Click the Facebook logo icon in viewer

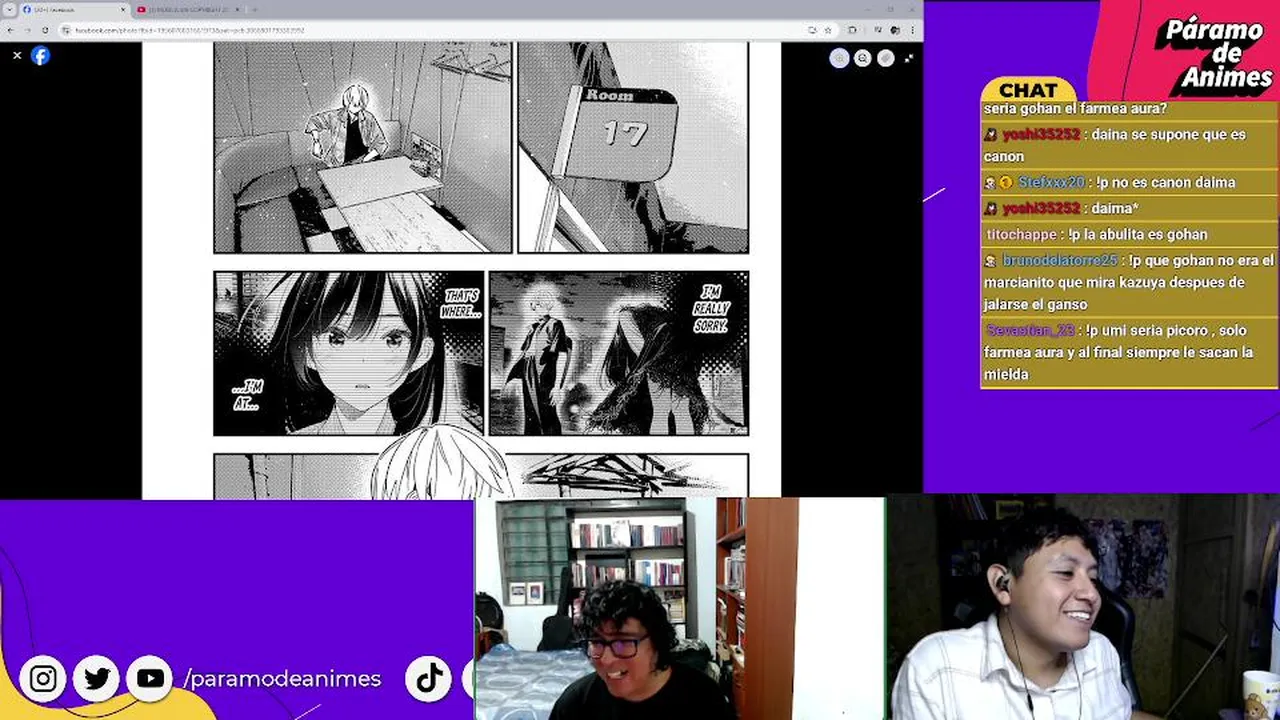tap(40, 56)
